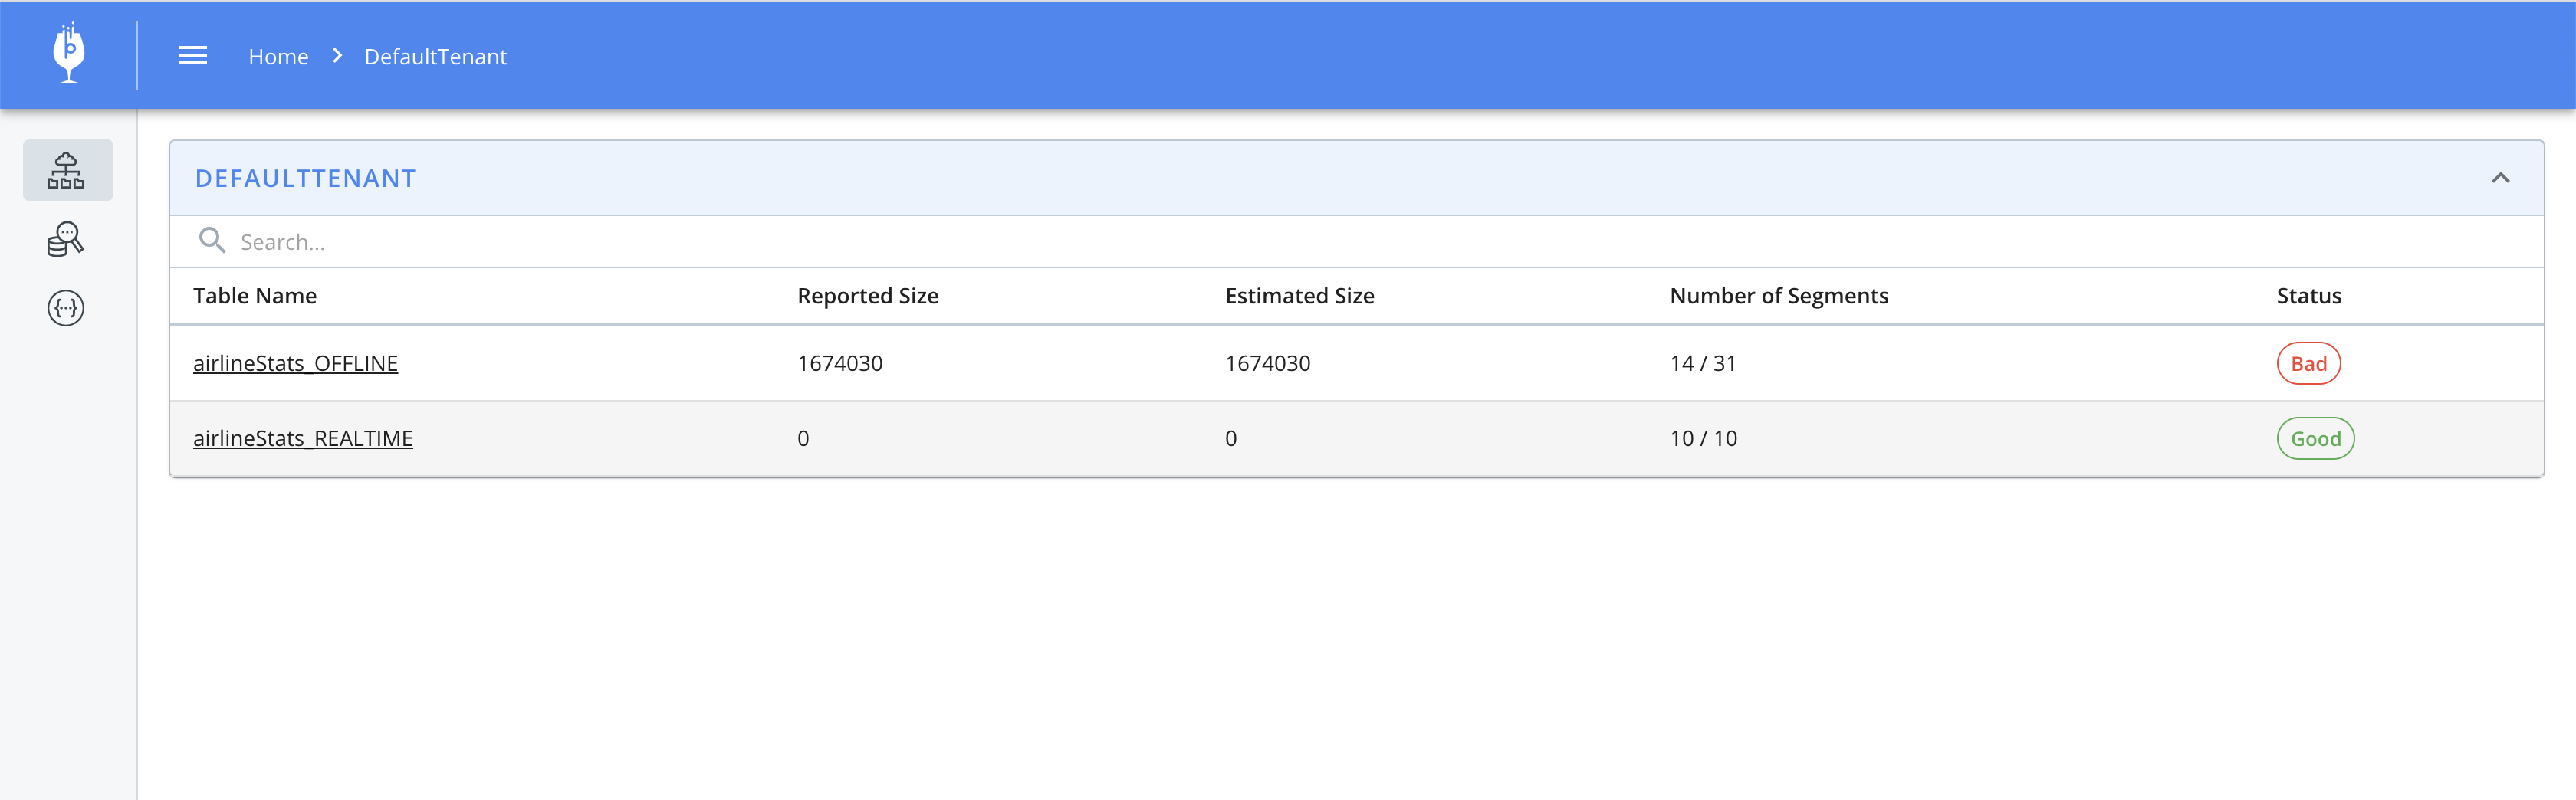Click the search magnifier icon
The height and width of the screenshot is (800, 2576).
(x=212, y=240)
